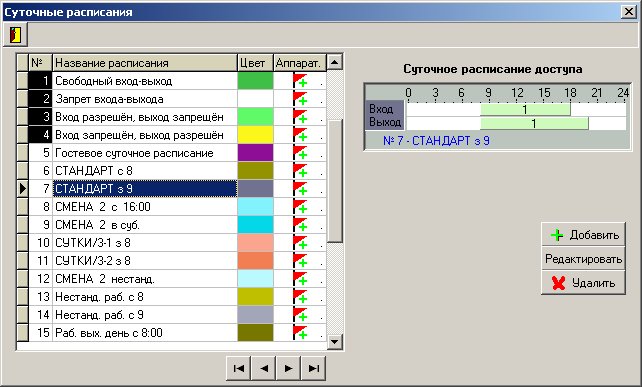642x387 pixels.
Task: Click the exit door toolbar icon
Action: (15, 34)
